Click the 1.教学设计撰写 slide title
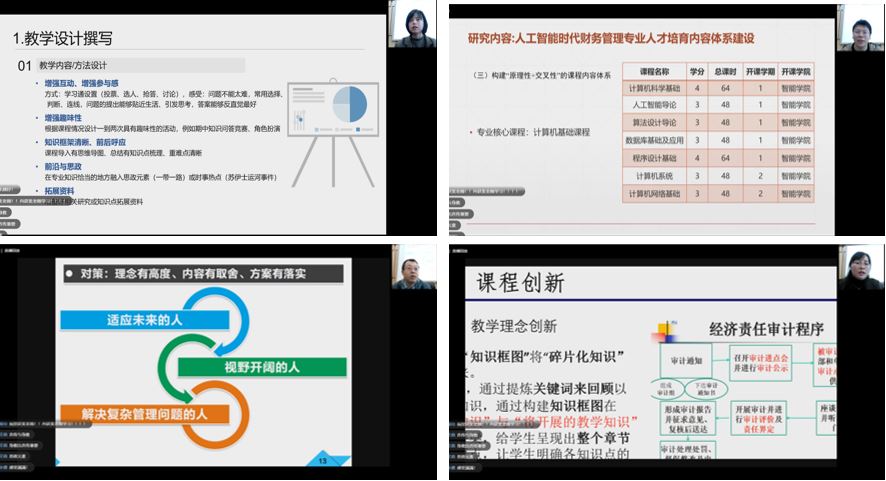The width and height of the screenshot is (886, 481). point(62,38)
